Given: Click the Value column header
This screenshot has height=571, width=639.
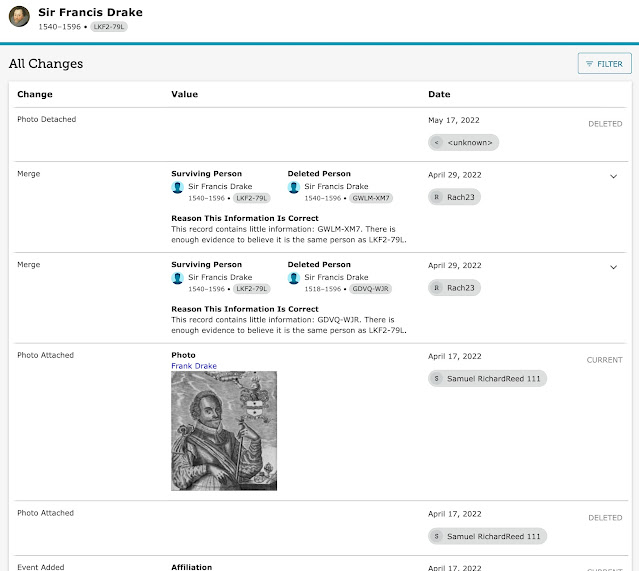Looking at the screenshot, I should tap(185, 95).
